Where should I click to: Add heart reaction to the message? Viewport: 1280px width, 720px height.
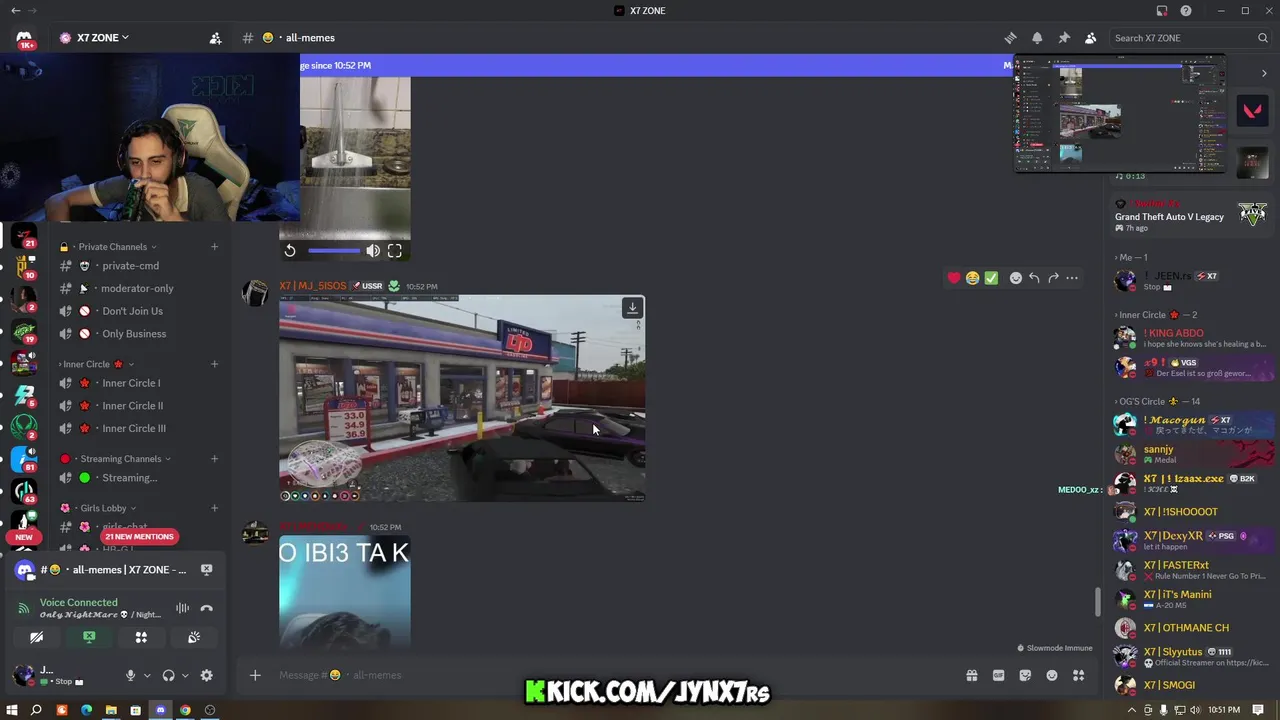tap(954, 278)
